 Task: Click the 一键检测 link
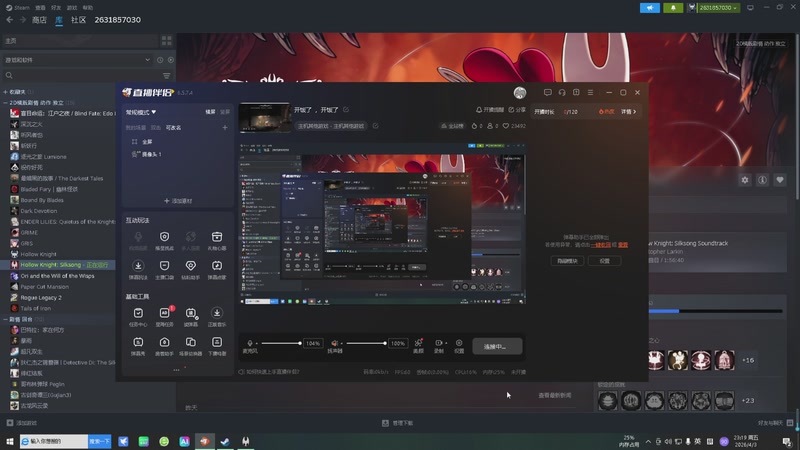[x=601, y=245]
